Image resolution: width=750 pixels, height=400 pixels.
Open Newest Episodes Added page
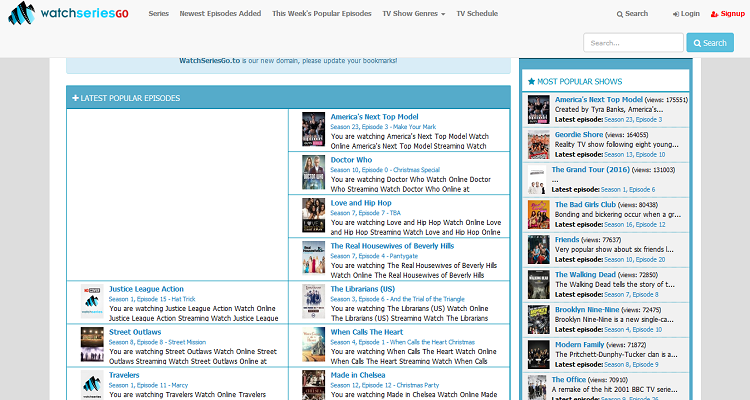click(x=220, y=13)
